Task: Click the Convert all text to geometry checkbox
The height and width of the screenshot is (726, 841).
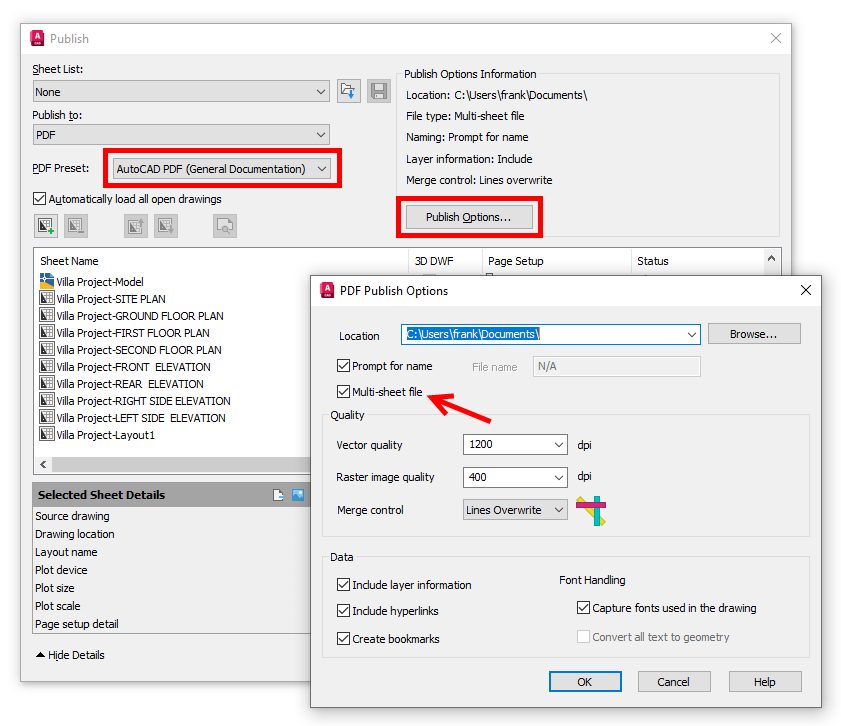Action: click(584, 636)
